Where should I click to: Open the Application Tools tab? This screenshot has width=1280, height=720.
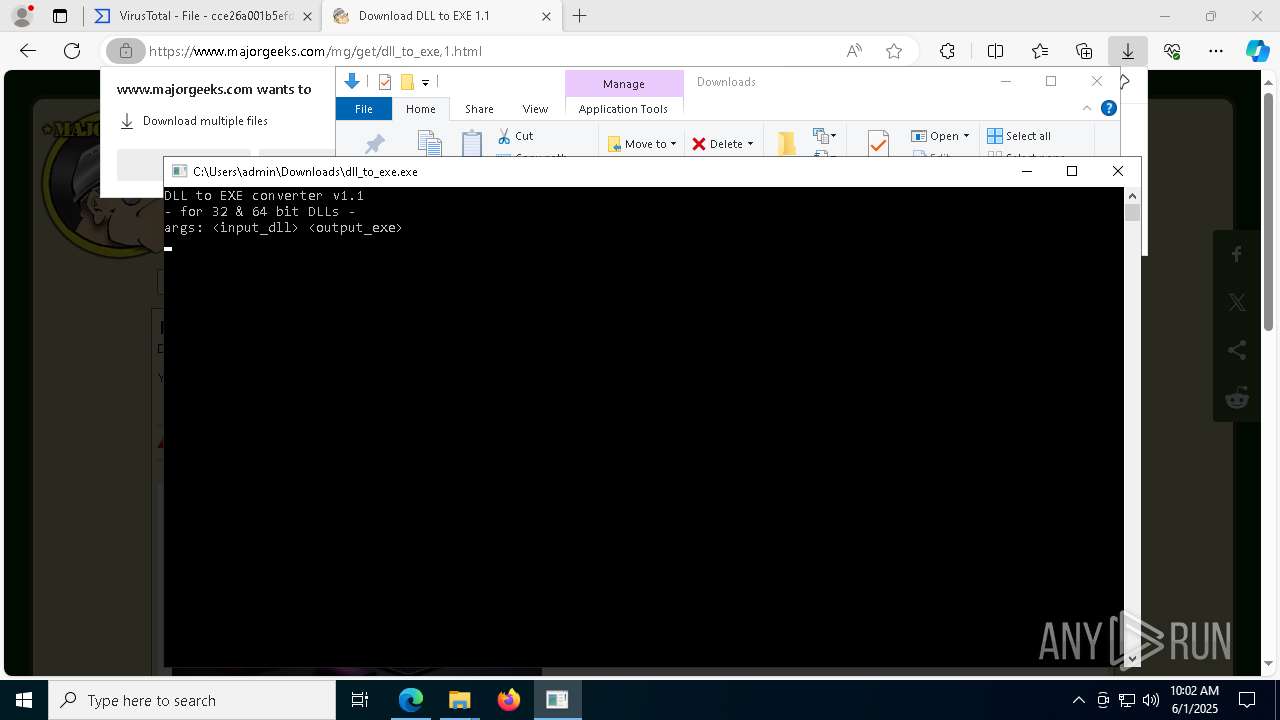point(623,109)
